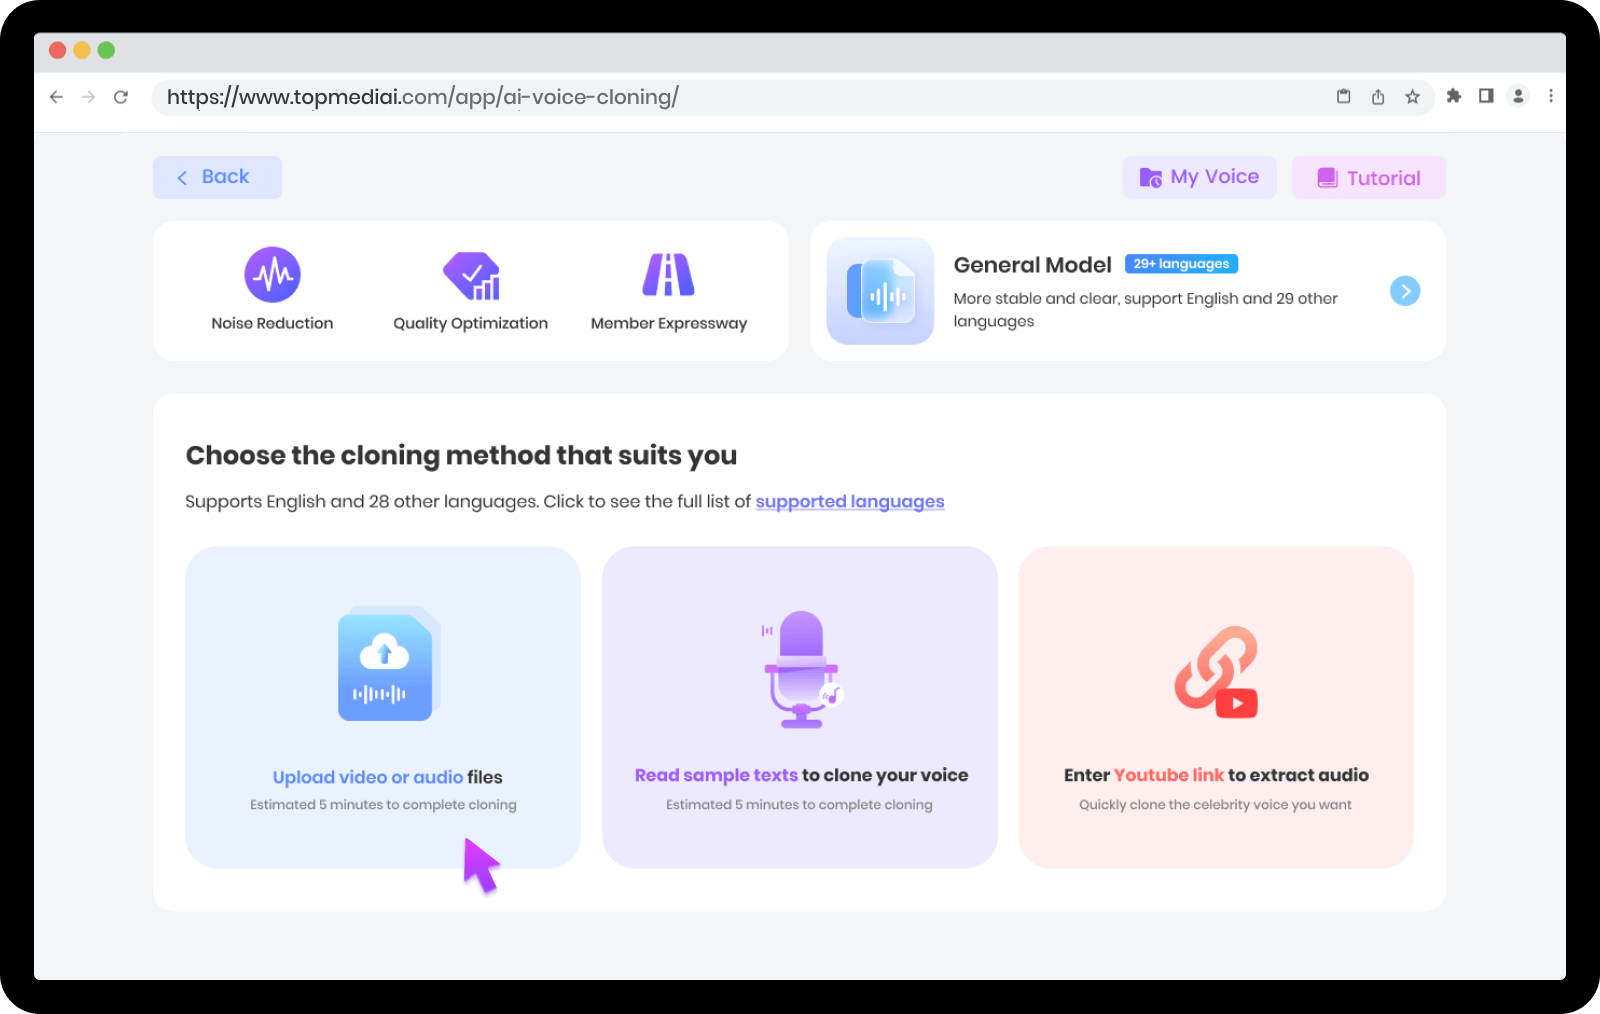Click the General Model audio file icon
This screenshot has width=1600, height=1014.
click(x=880, y=291)
